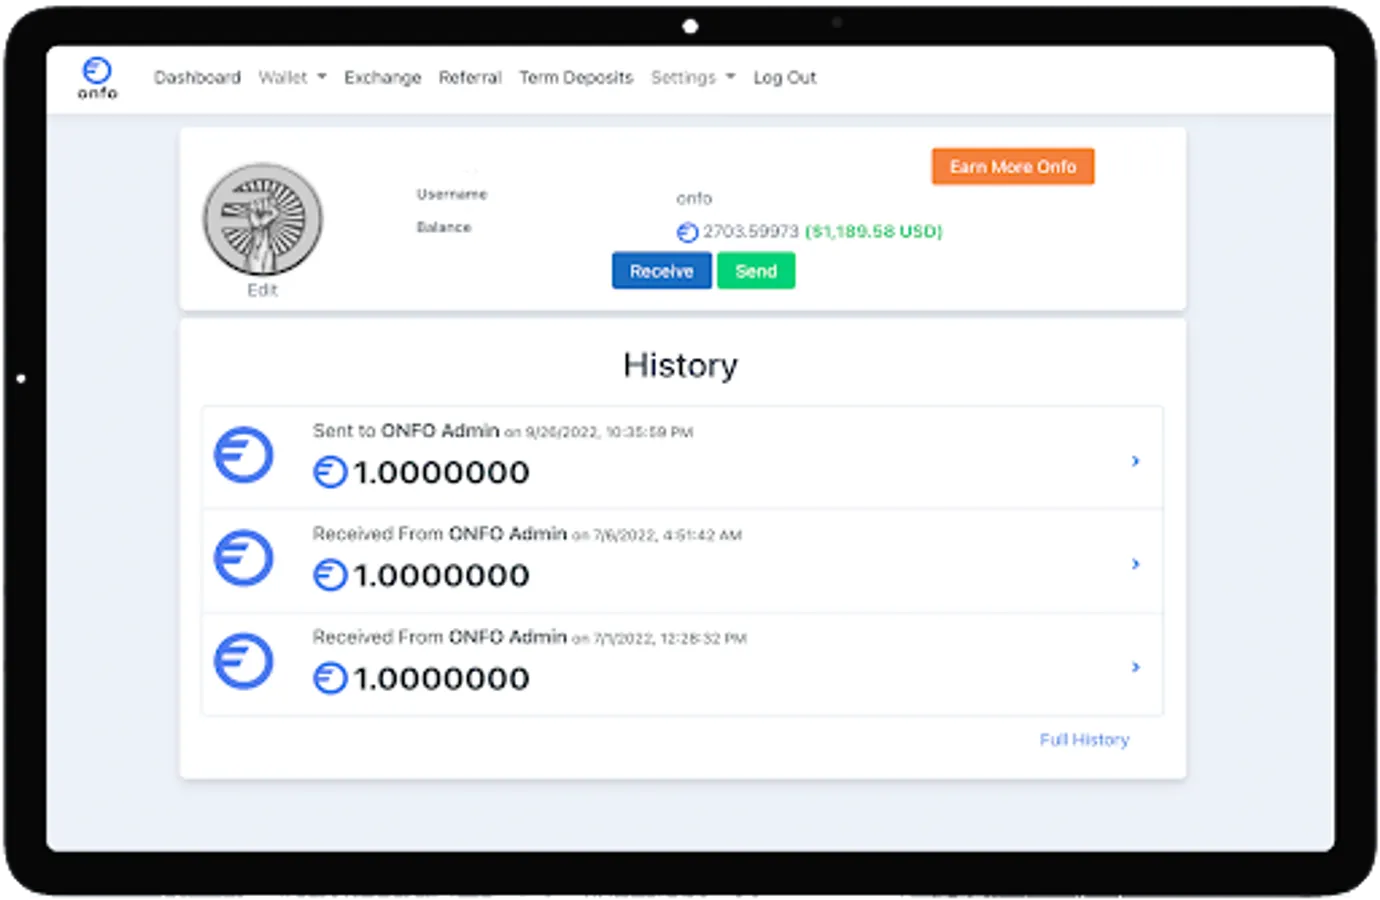The width and height of the screenshot is (1380, 900).
Task: Open details chevron for 7/1/2022 transaction
Action: 1135,667
